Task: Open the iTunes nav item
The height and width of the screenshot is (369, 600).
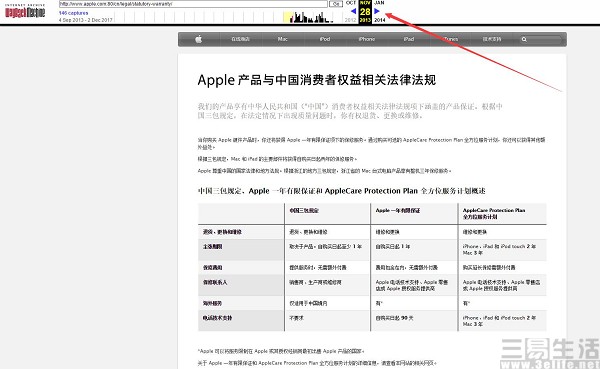Action: [x=451, y=39]
